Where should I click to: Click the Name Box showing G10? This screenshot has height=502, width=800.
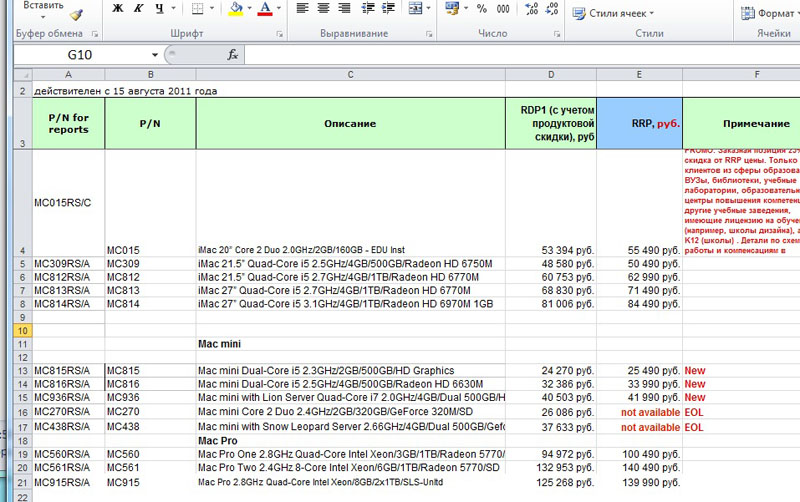tap(80, 55)
